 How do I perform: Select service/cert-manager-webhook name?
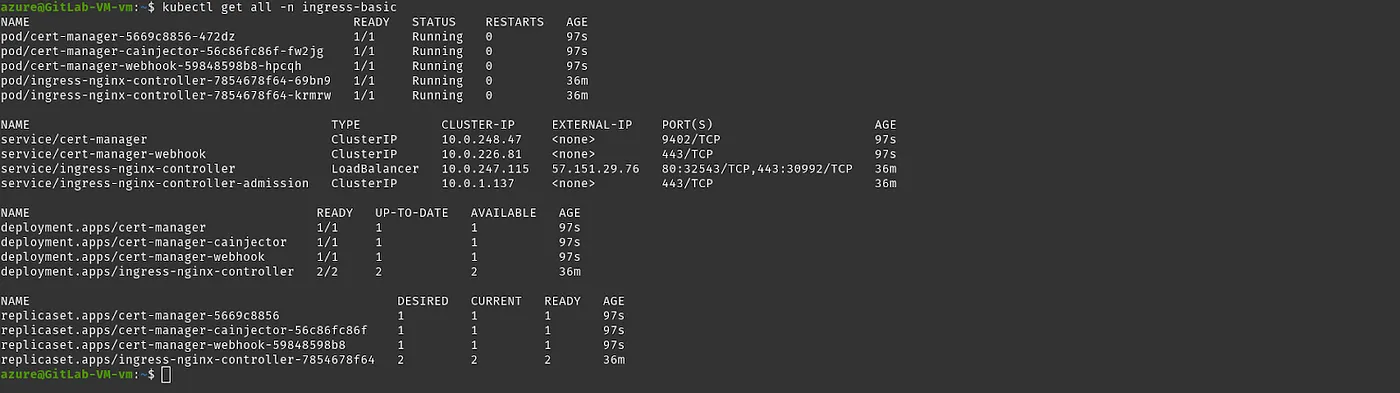click(103, 155)
